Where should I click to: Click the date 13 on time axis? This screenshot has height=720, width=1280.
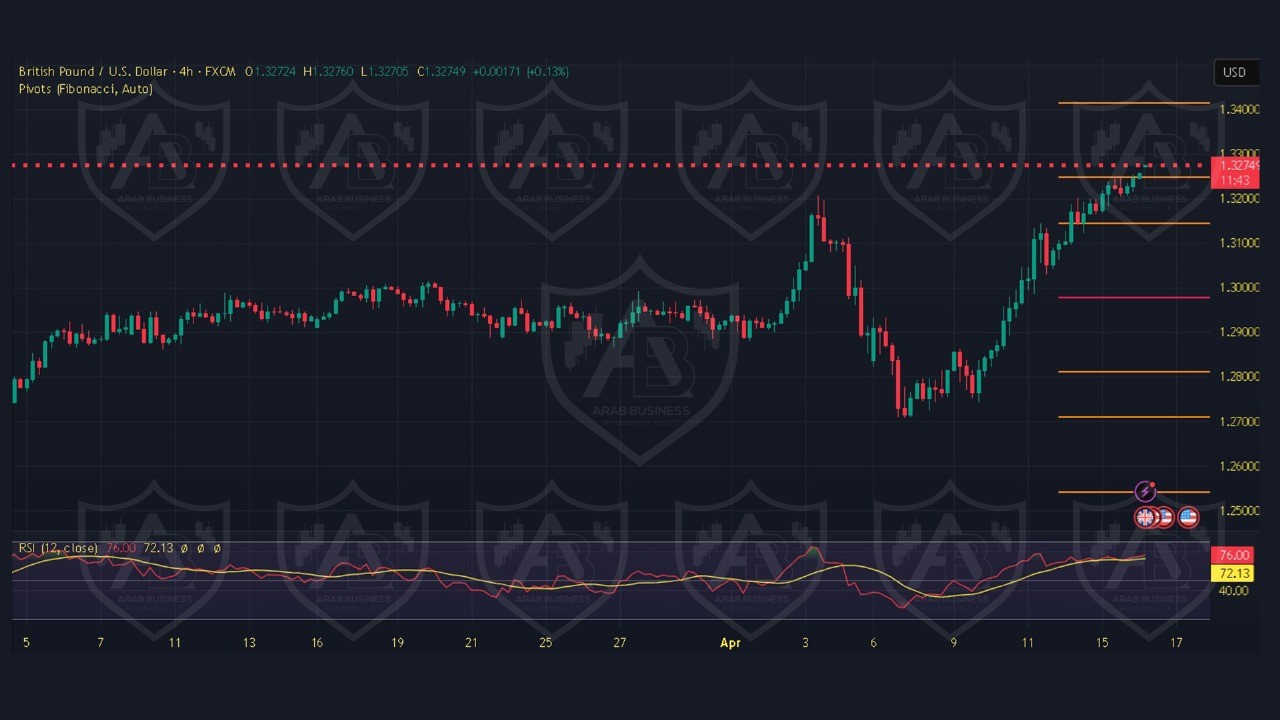[248, 643]
